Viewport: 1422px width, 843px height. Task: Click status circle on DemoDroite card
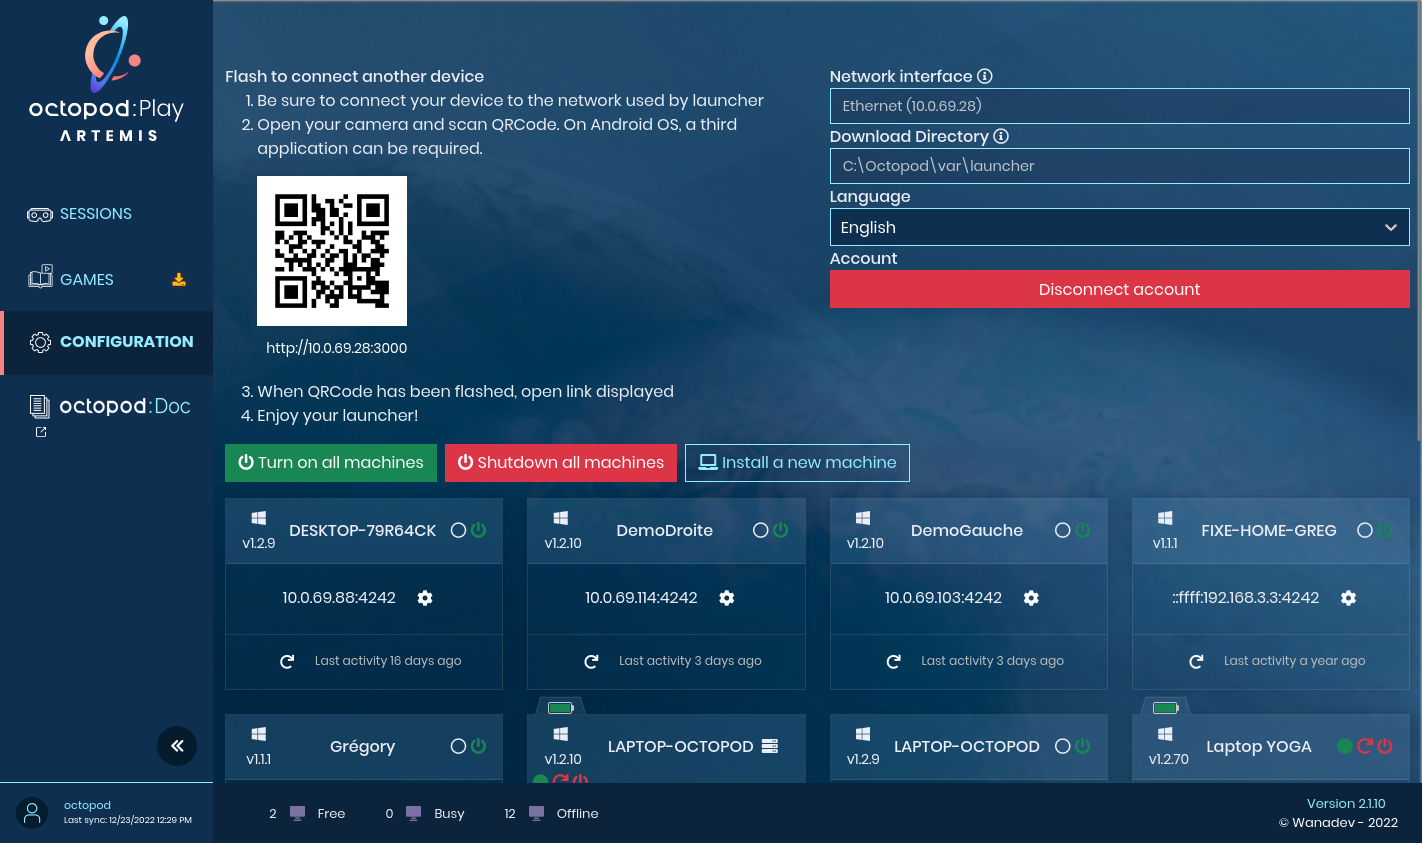tap(761, 530)
